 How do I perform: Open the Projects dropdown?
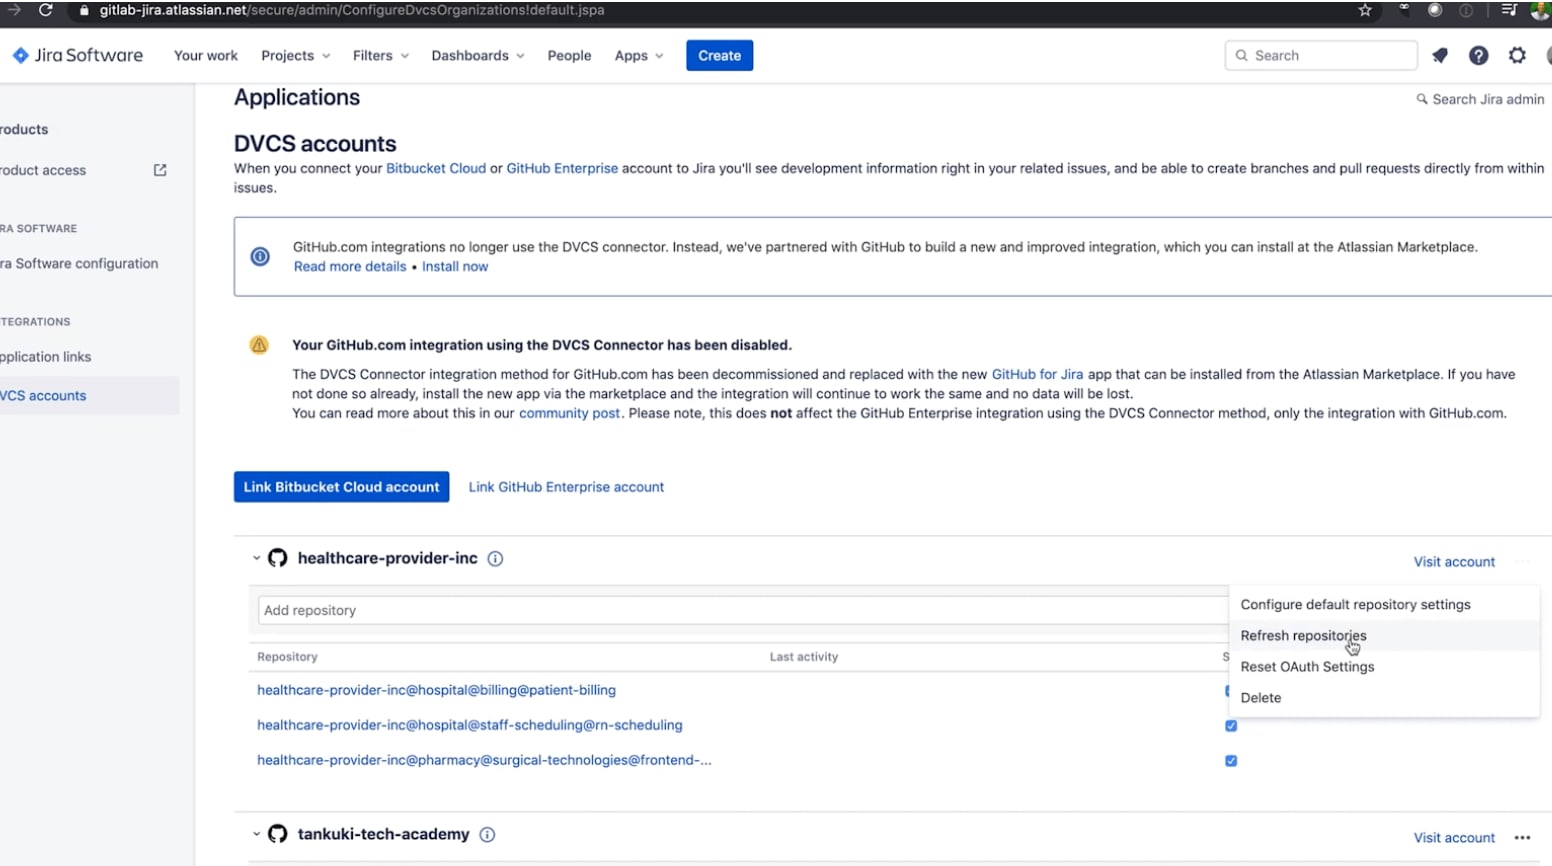295,56
